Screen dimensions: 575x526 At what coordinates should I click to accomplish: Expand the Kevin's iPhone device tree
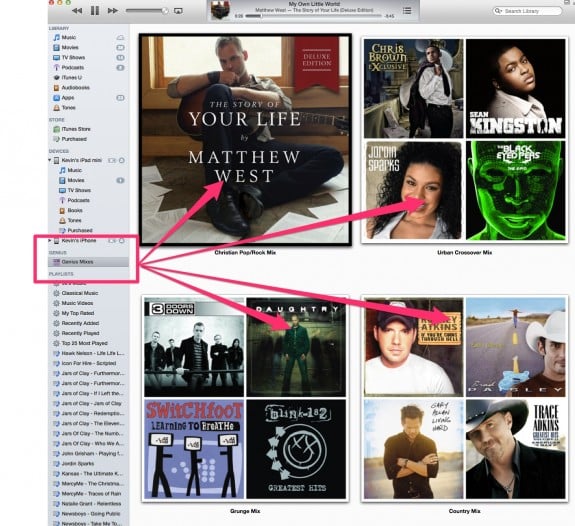(x=50, y=241)
